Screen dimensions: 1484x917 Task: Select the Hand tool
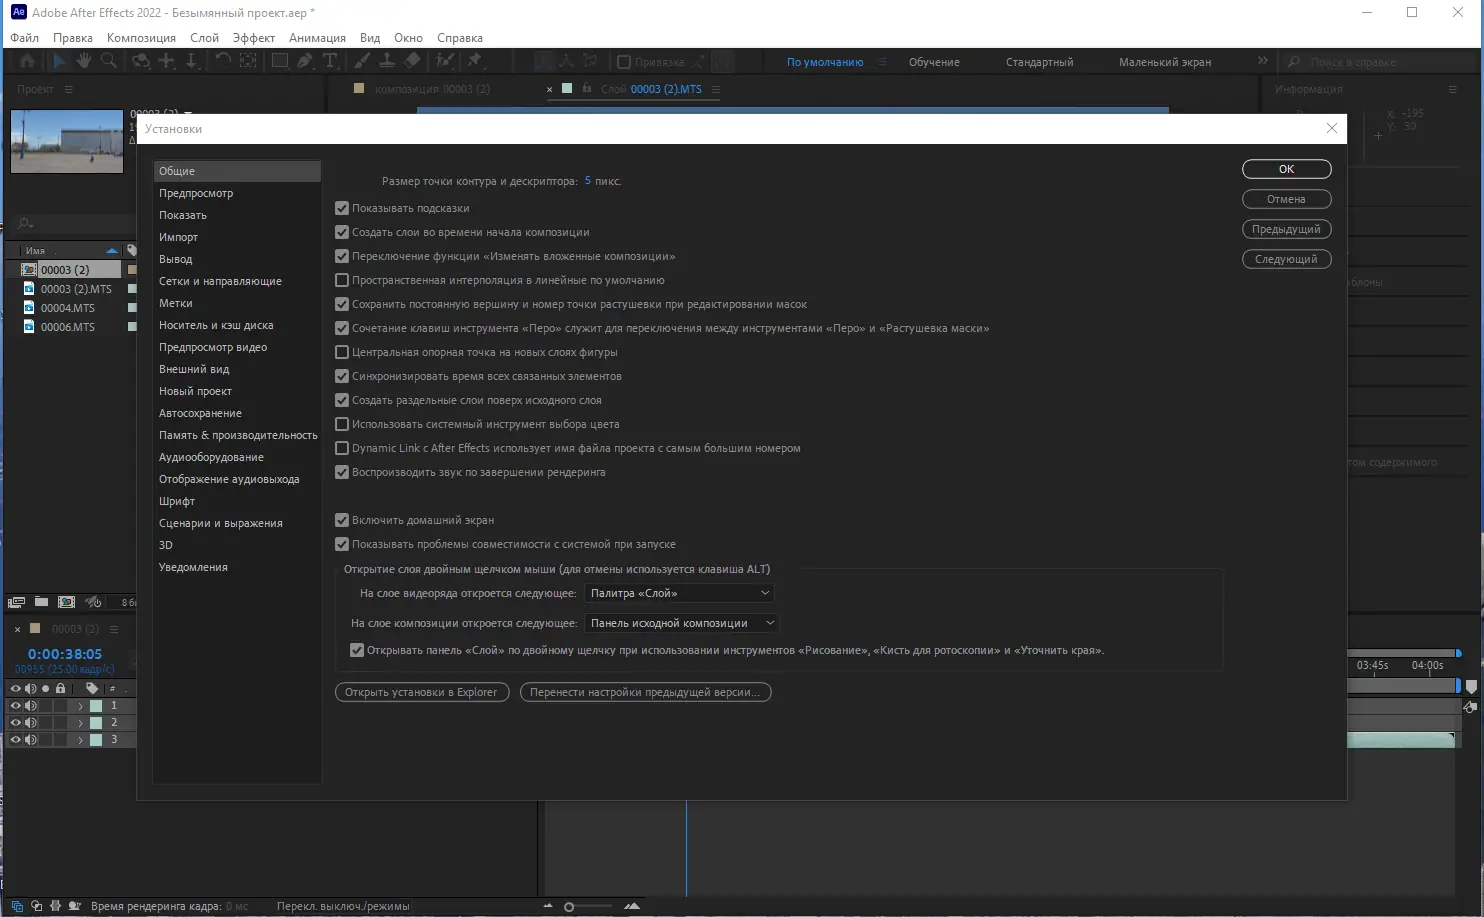84,61
